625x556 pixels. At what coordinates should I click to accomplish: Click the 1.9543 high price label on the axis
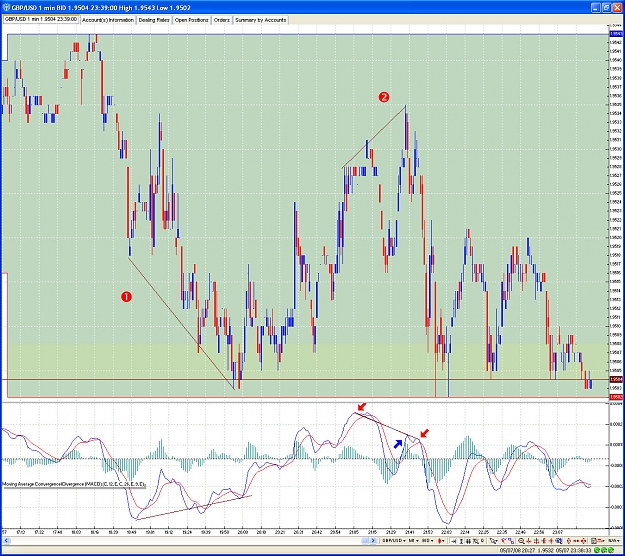616,34
